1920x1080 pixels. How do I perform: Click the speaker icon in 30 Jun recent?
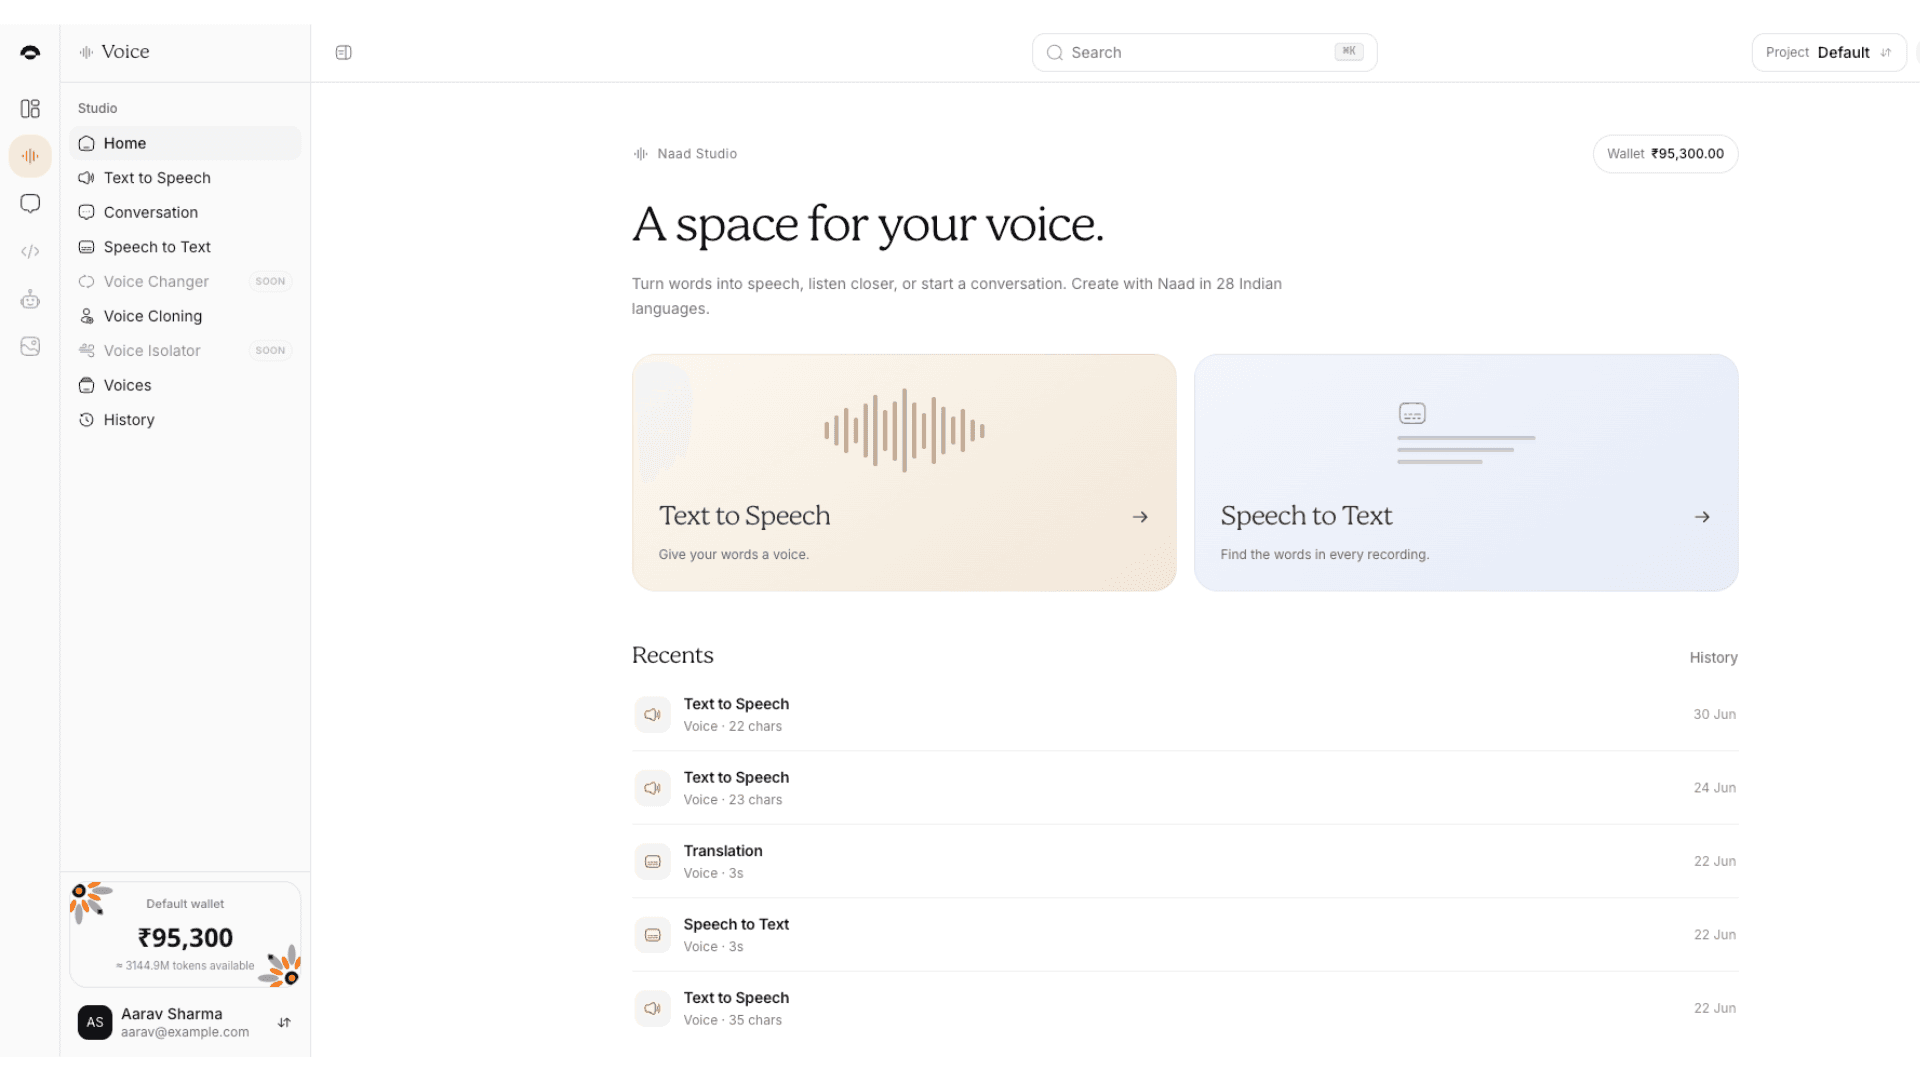click(x=652, y=715)
